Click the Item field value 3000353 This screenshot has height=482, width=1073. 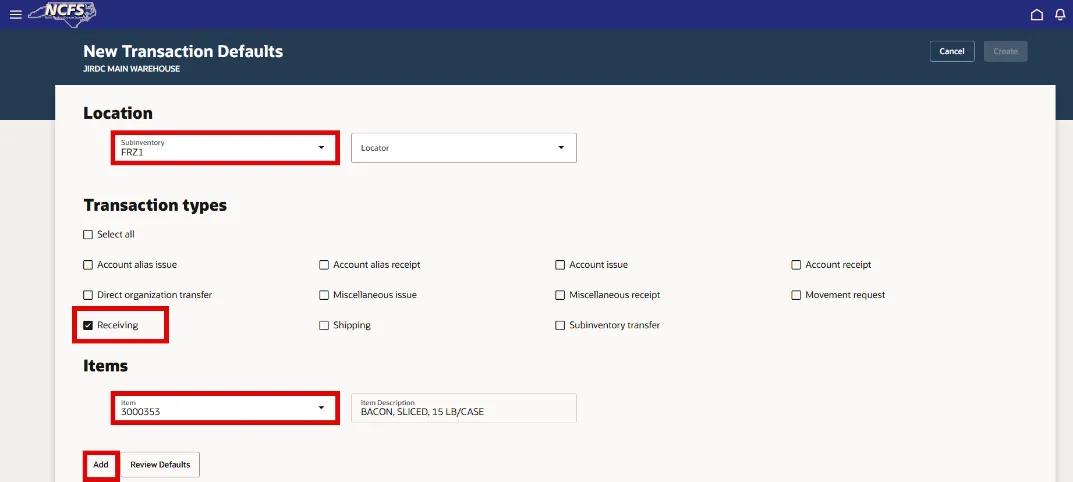(x=140, y=412)
